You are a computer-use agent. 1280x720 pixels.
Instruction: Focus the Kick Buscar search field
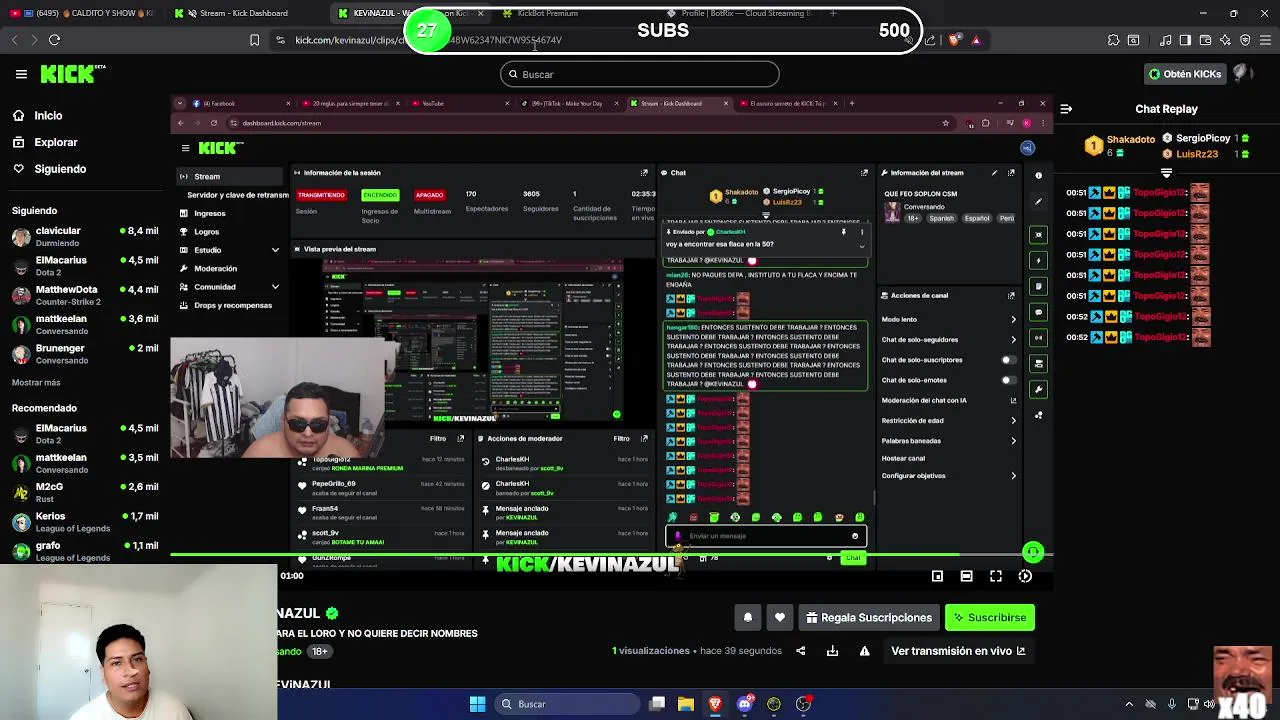click(640, 74)
